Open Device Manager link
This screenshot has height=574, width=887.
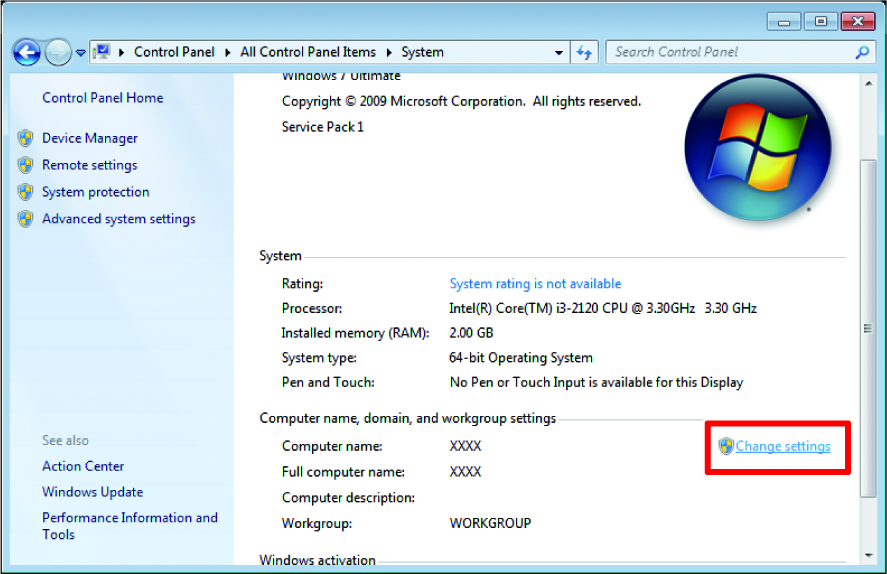point(89,139)
